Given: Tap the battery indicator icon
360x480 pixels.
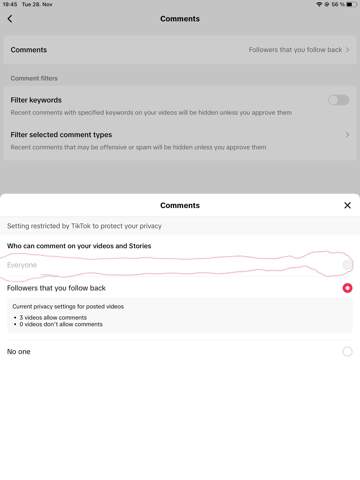Looking at the screenshot, I should [x=351, y=4].
